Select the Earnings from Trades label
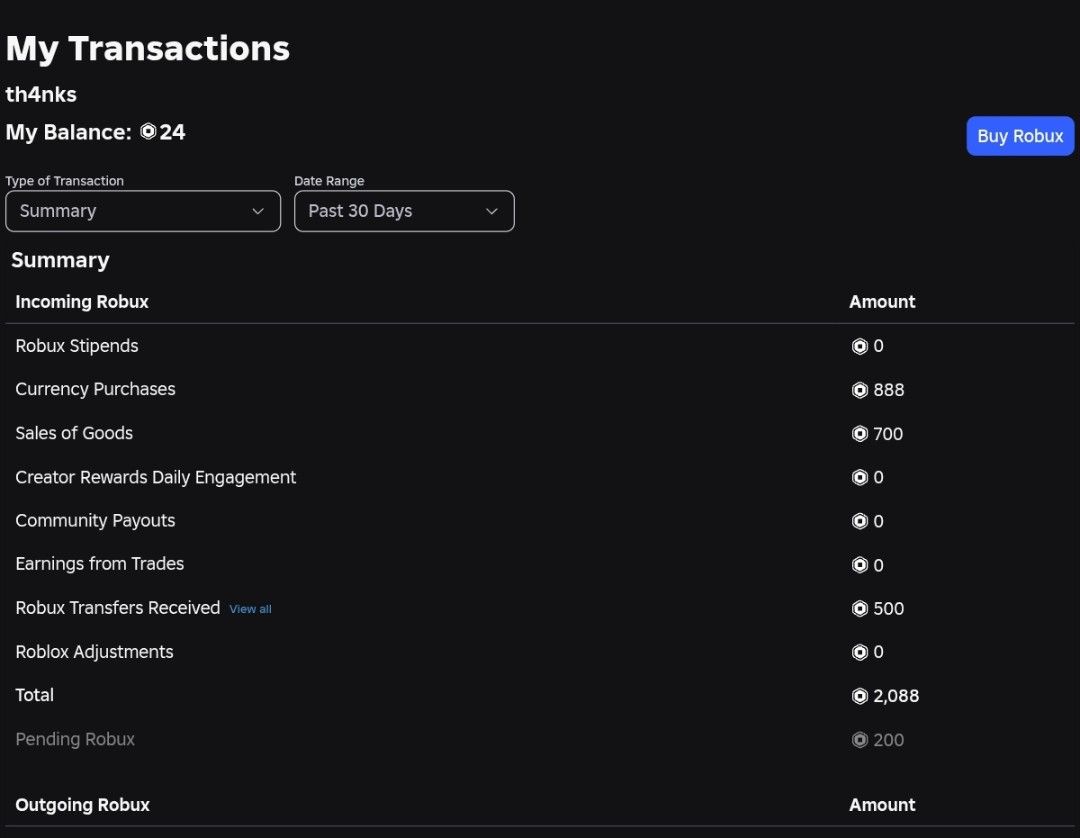 point(99,564)
